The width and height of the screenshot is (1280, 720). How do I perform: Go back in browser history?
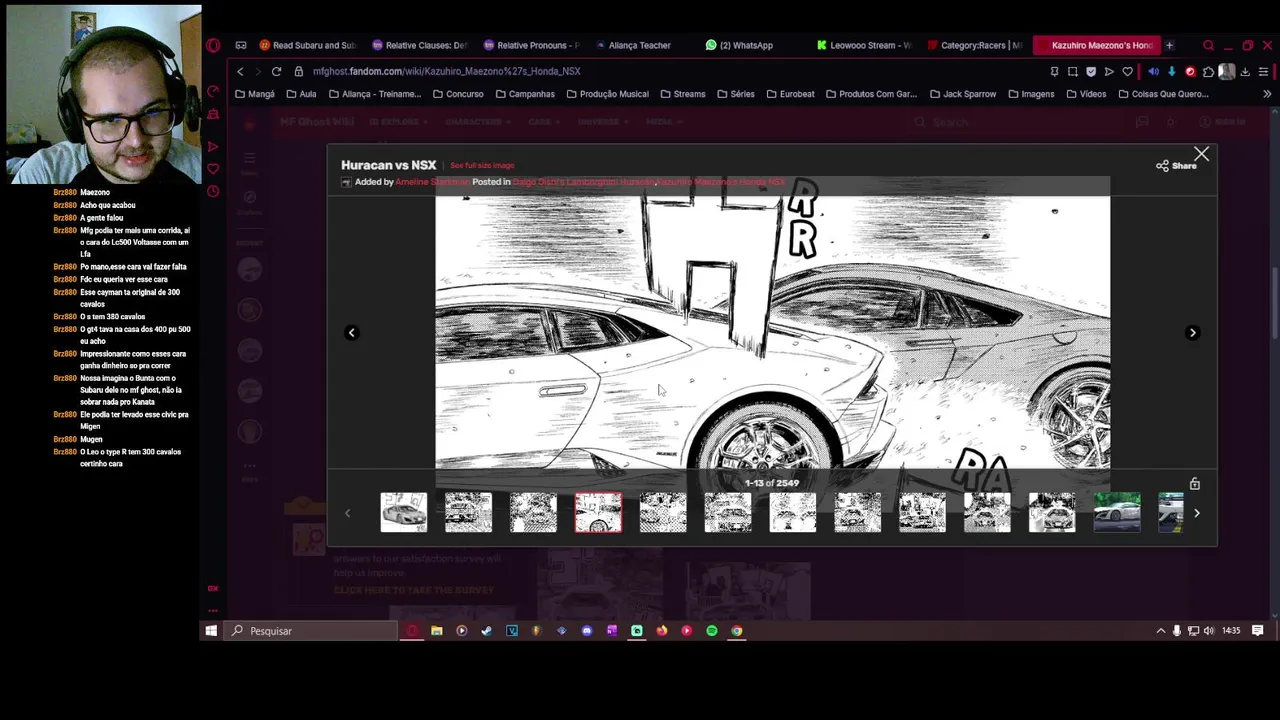240,72
